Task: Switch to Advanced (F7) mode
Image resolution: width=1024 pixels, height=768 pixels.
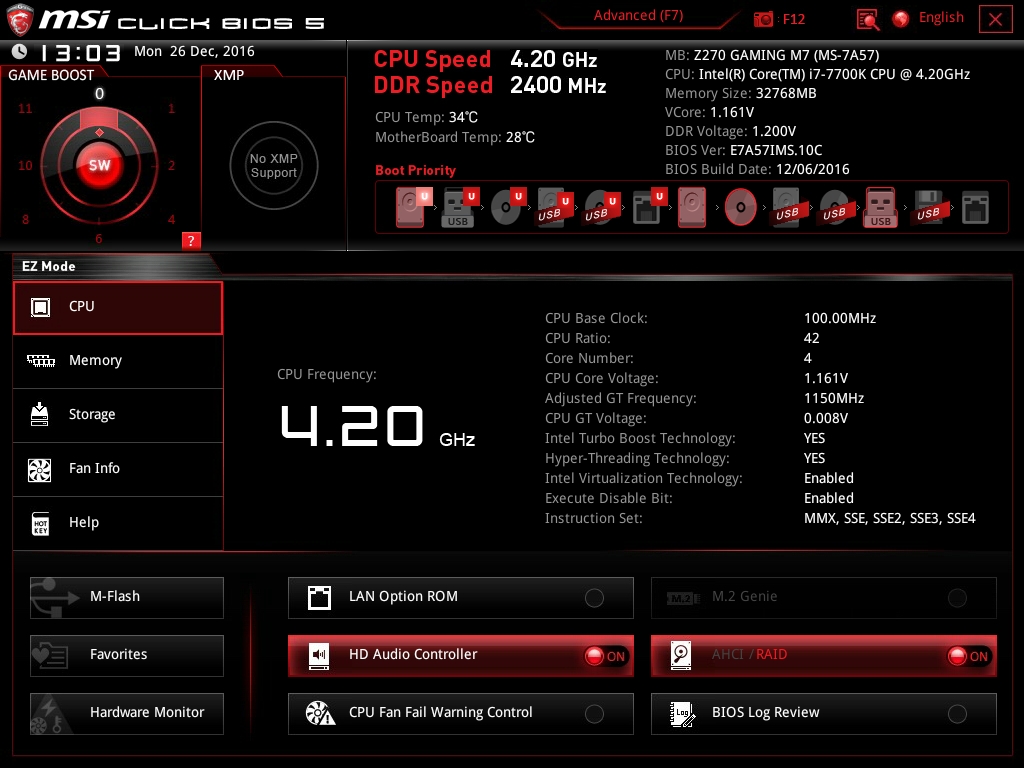Action: coord(638,16)
